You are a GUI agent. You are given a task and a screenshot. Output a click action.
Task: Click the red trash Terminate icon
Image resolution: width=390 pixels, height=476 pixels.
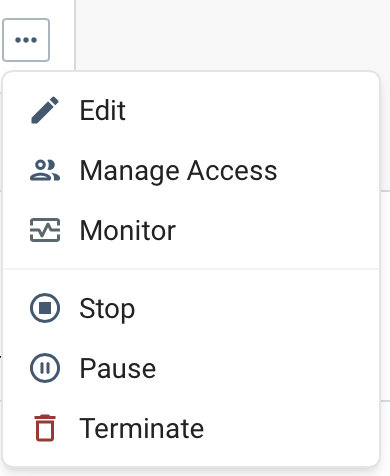[x=45, y=428]
